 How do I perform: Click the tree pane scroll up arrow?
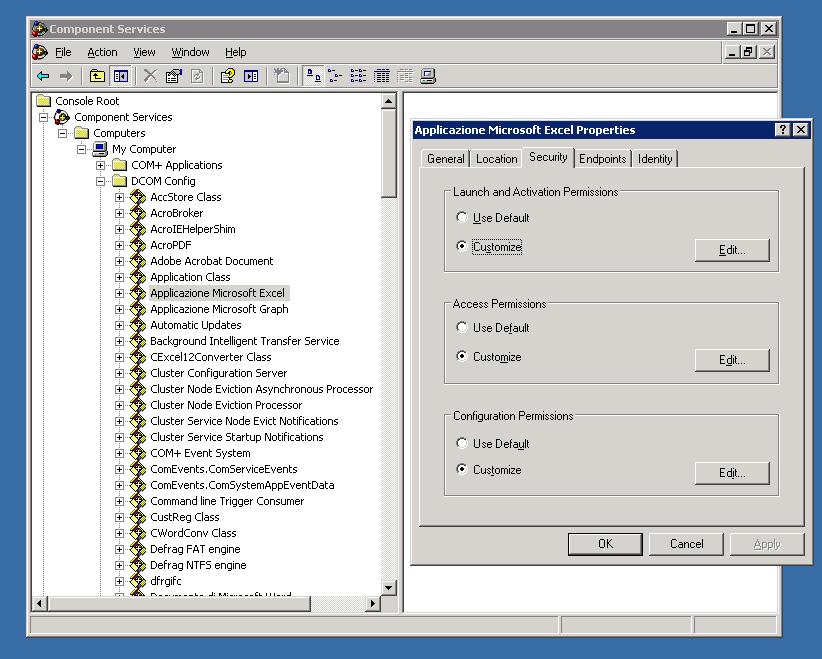pos(388,101)
